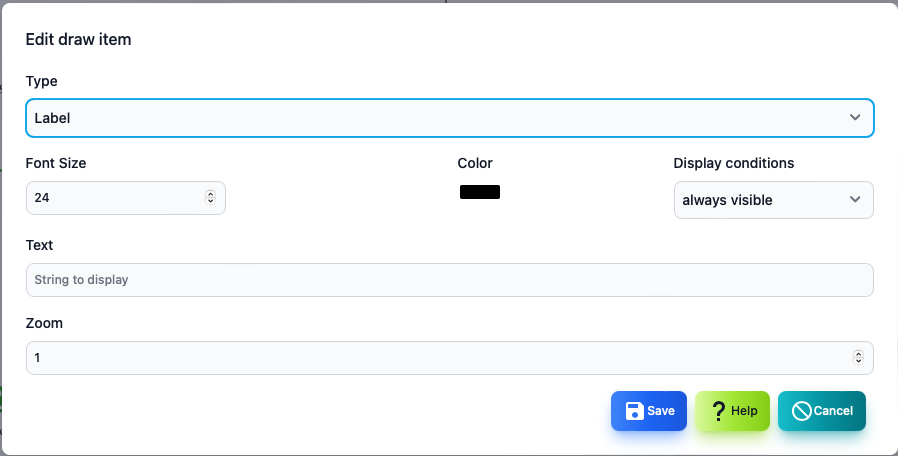This screenshot has width=898, height=456.
Task: Click the Edit draw item dialog title
Action: [x=78, y=40]
